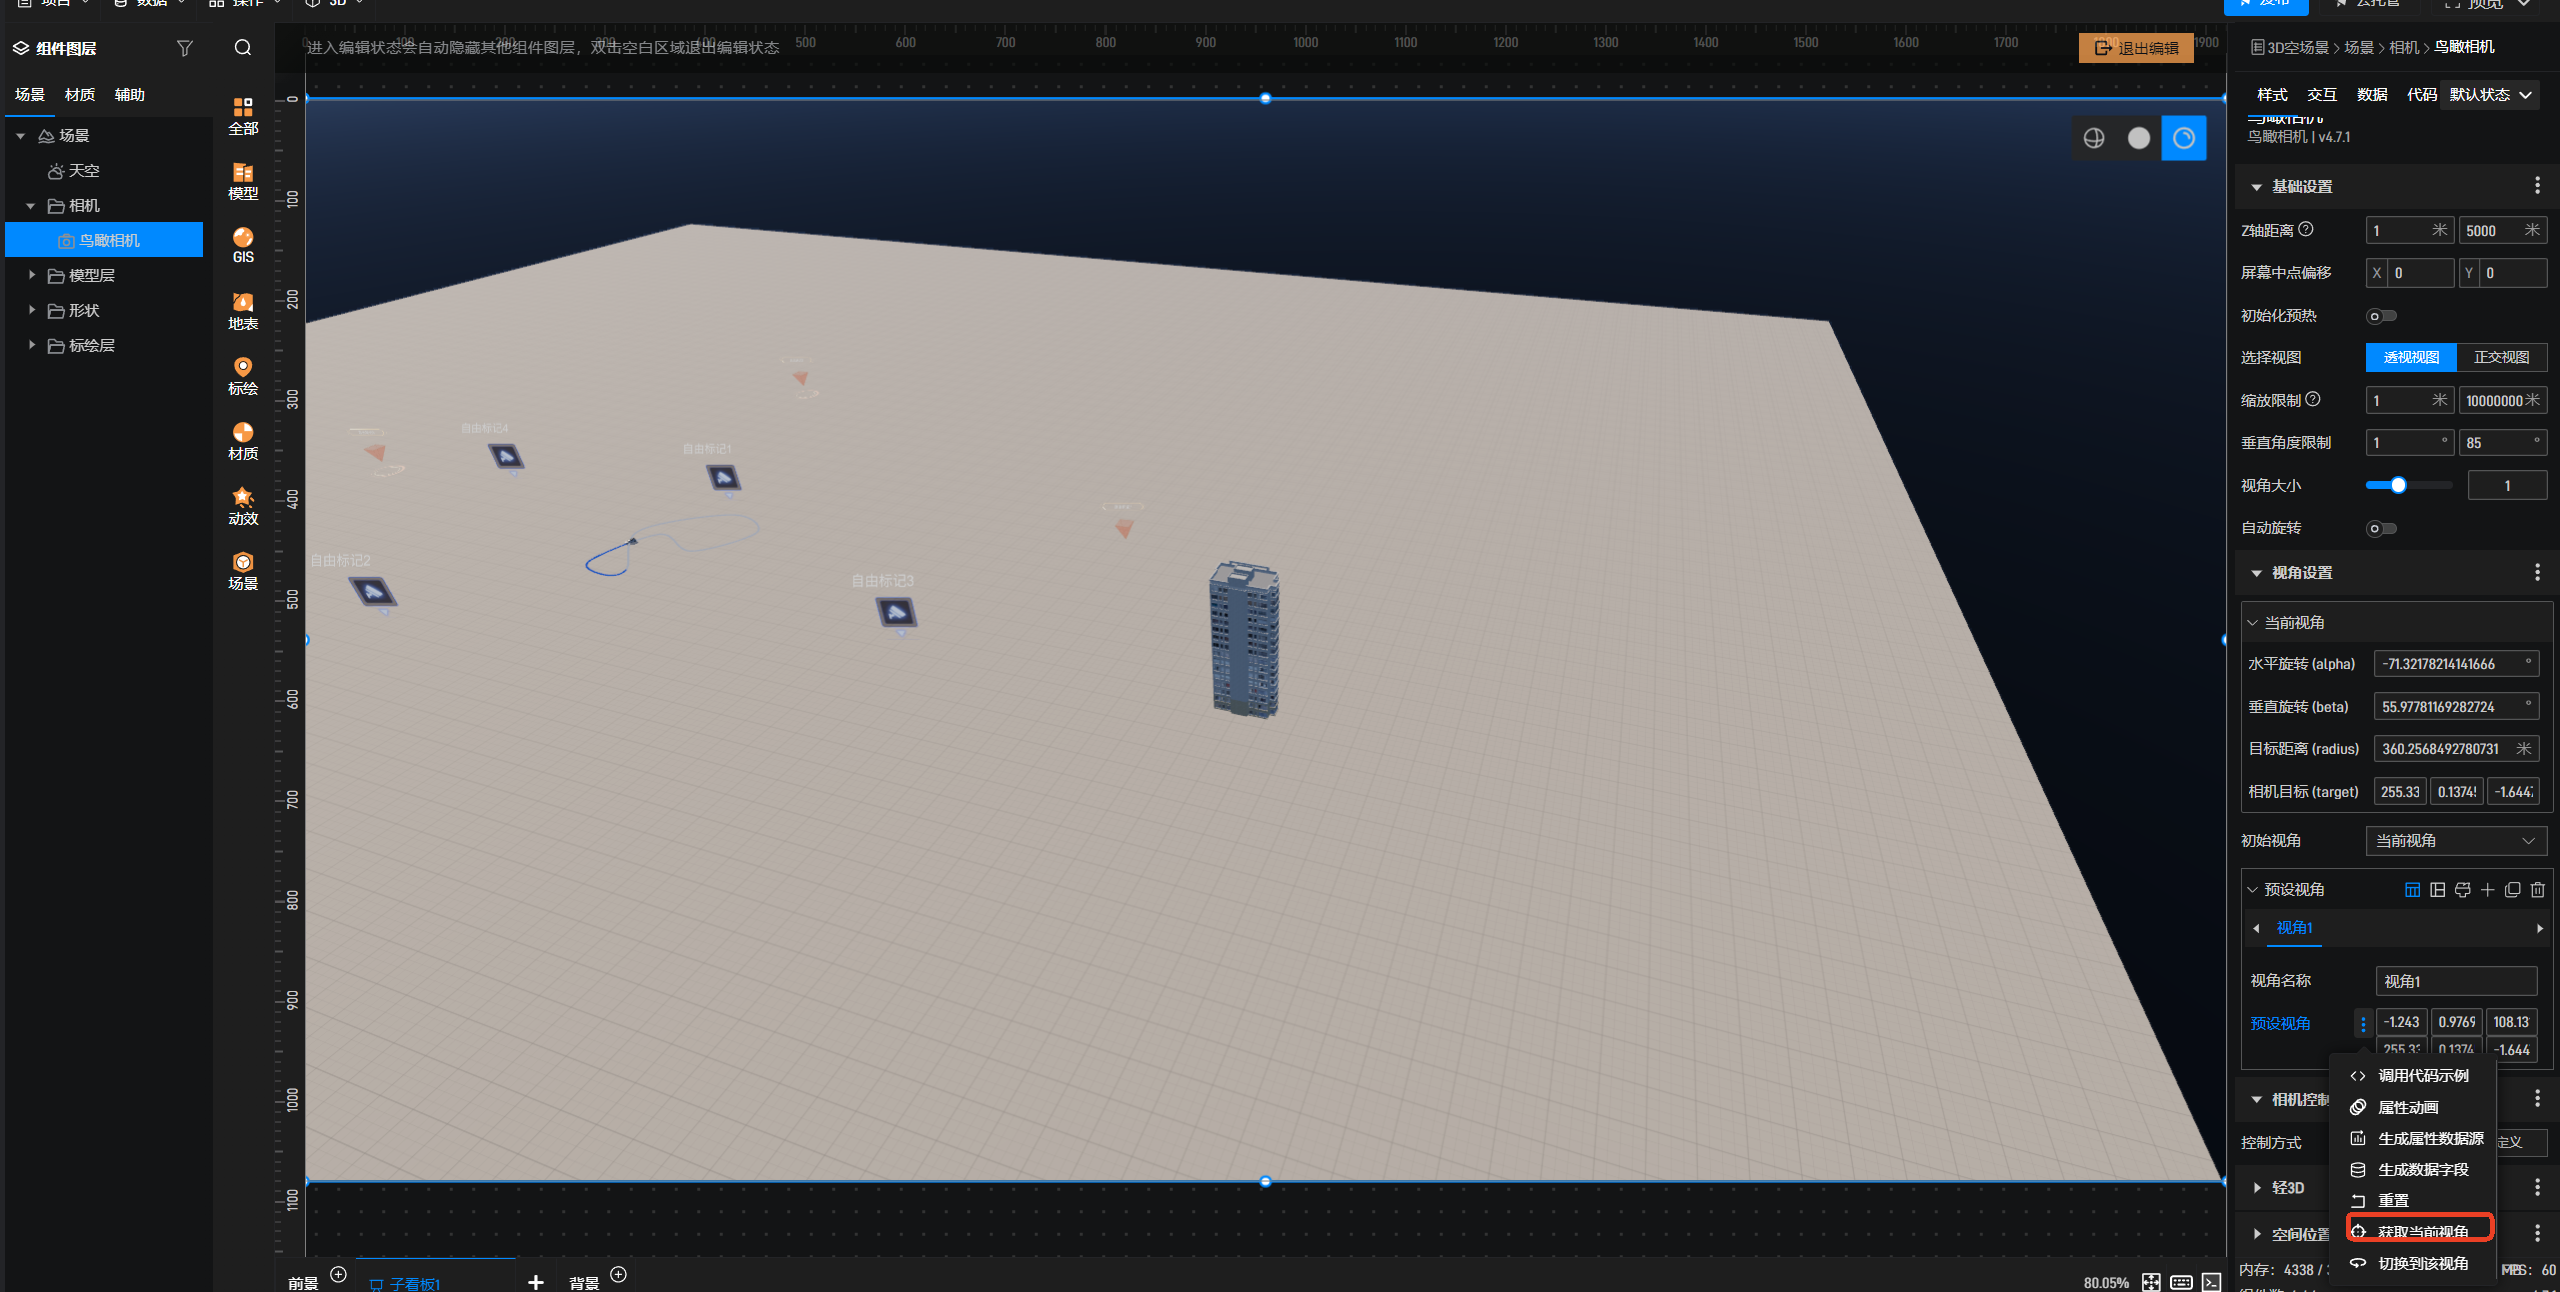This screenshot has width=2560, height=1292.
Task: Click the 退出编辑 button
Action: pyautogui.click(x=2135, y=48)
